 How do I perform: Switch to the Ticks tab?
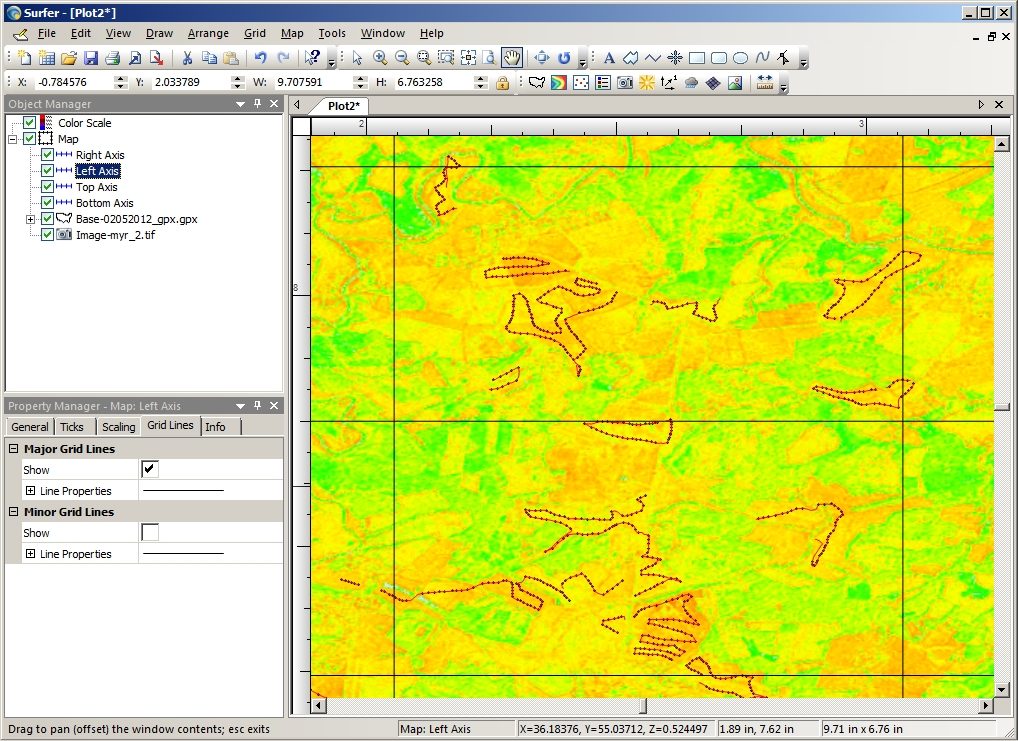point(72,427)
